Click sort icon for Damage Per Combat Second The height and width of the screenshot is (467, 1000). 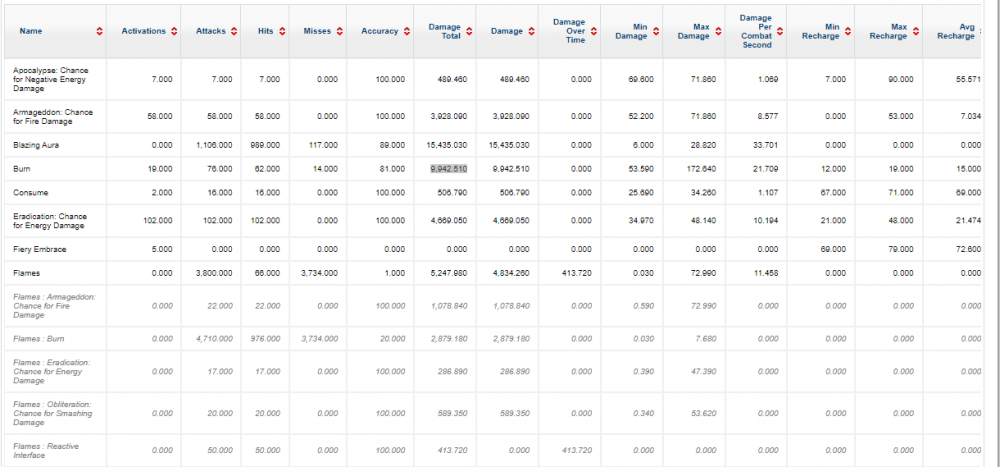click(781, 32)
